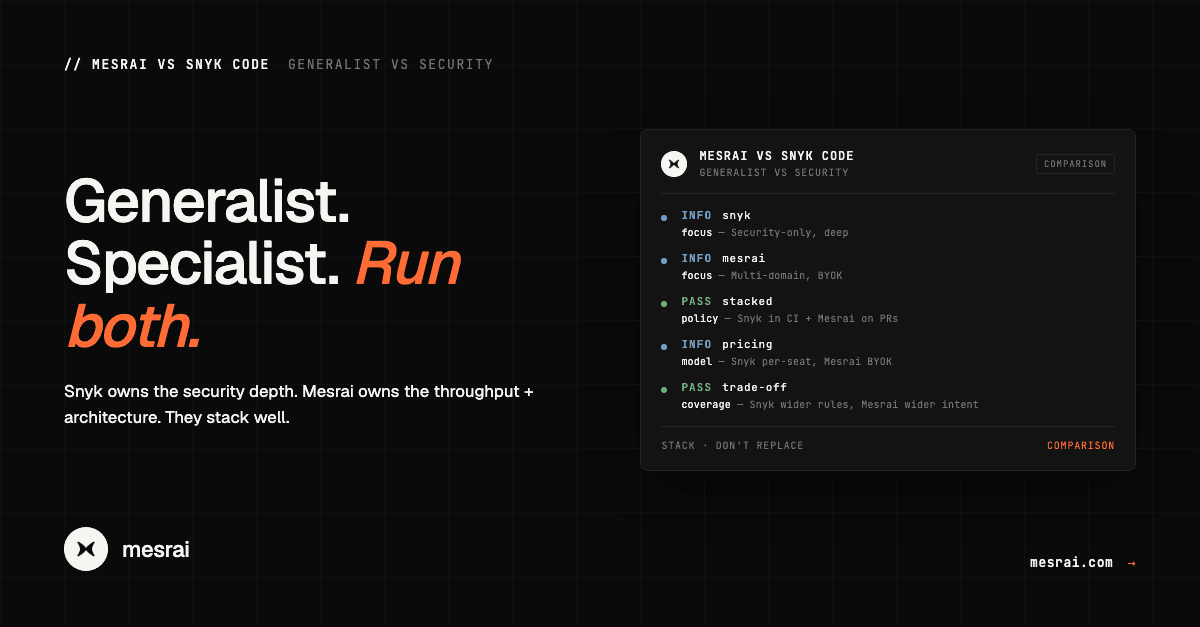Image resolution: width=1200 pixels, height=627 pixels.
Task: Click top header gray 'GENERALIST VS SECURITY' text
Action: pos(390,64)
